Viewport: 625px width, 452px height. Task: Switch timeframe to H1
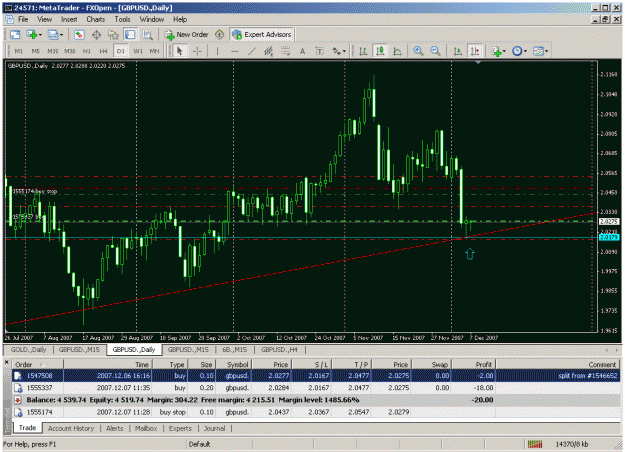coord(86,51)
